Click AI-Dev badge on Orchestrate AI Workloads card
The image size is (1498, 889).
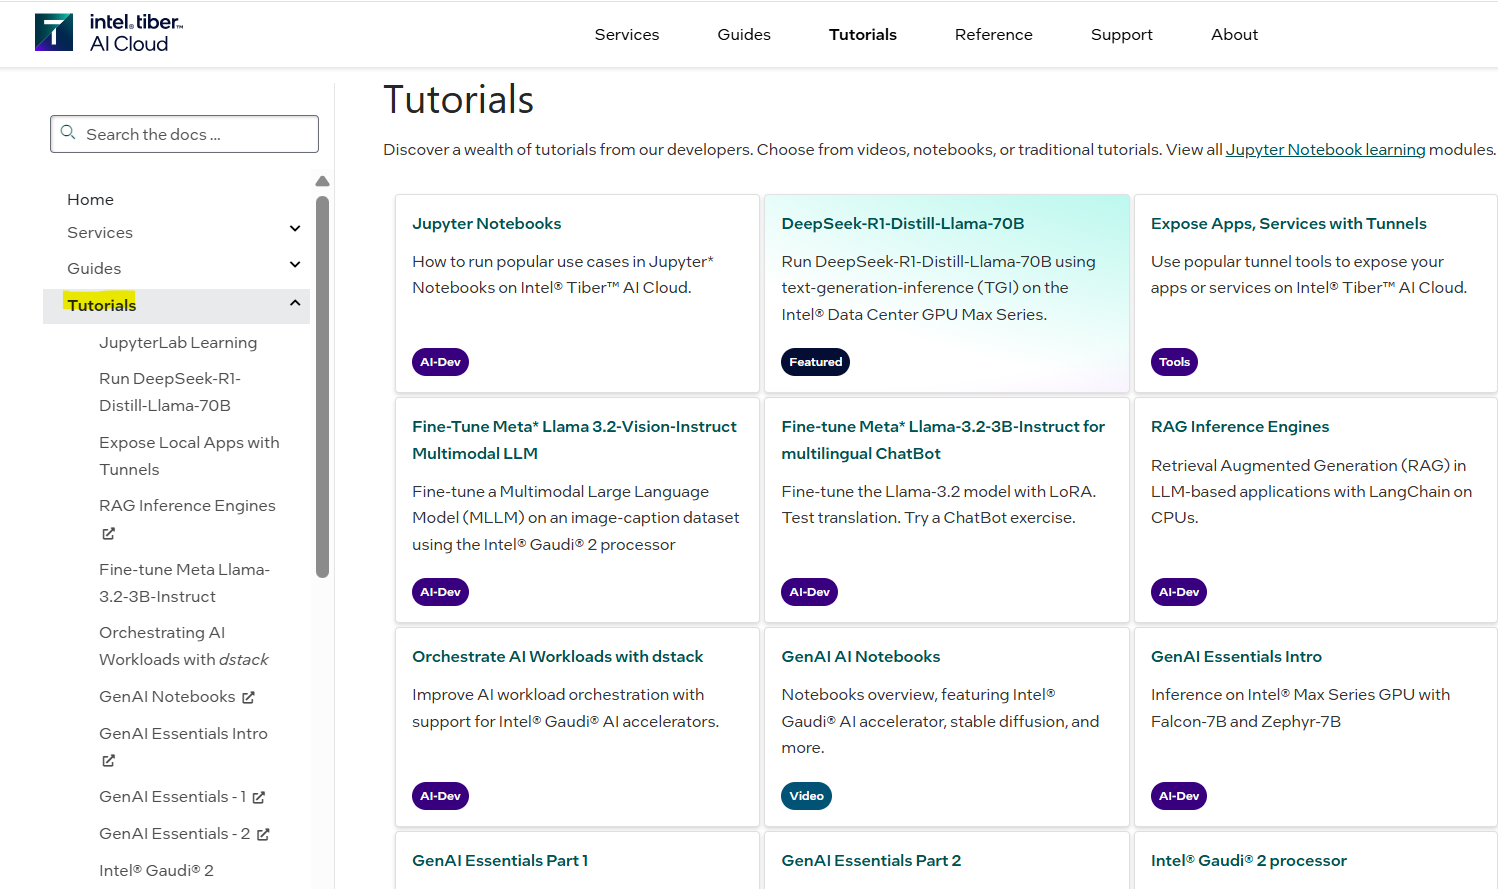tap(440, 796)
